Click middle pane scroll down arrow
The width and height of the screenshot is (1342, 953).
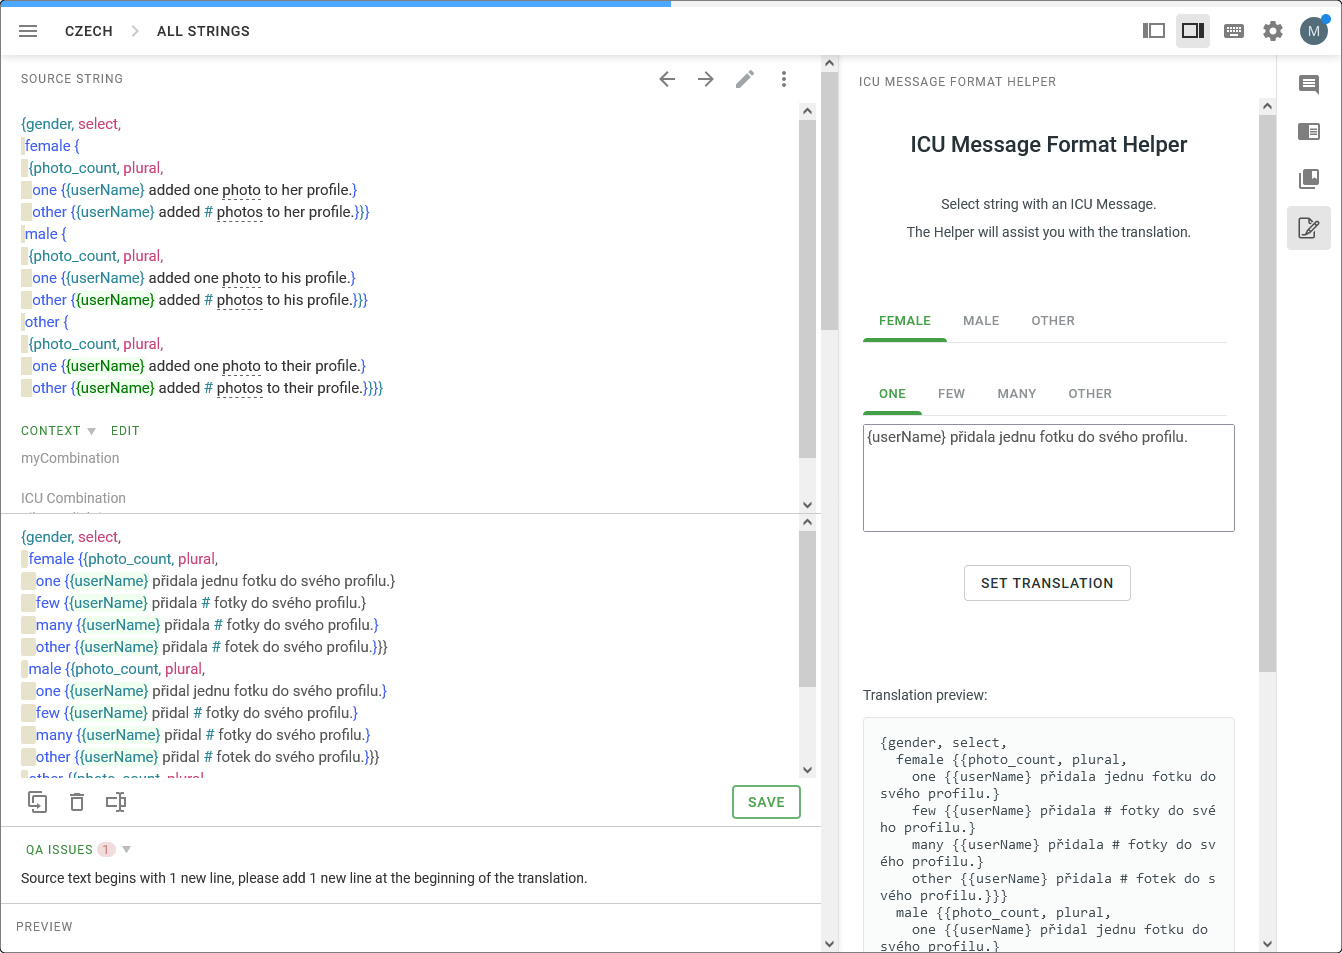pyautogui.click(x=829, y=943)
